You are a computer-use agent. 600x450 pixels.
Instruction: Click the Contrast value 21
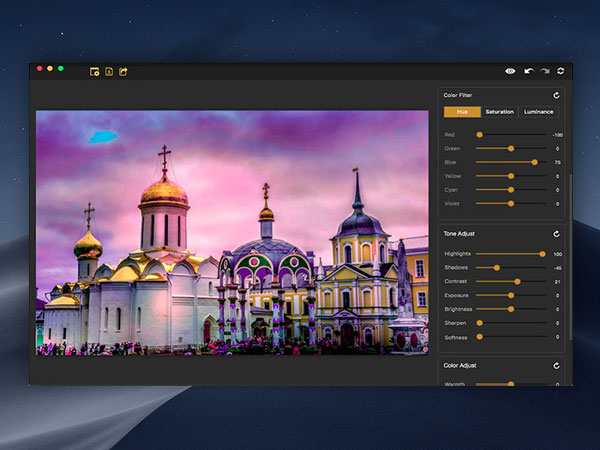tap(558, 282)
